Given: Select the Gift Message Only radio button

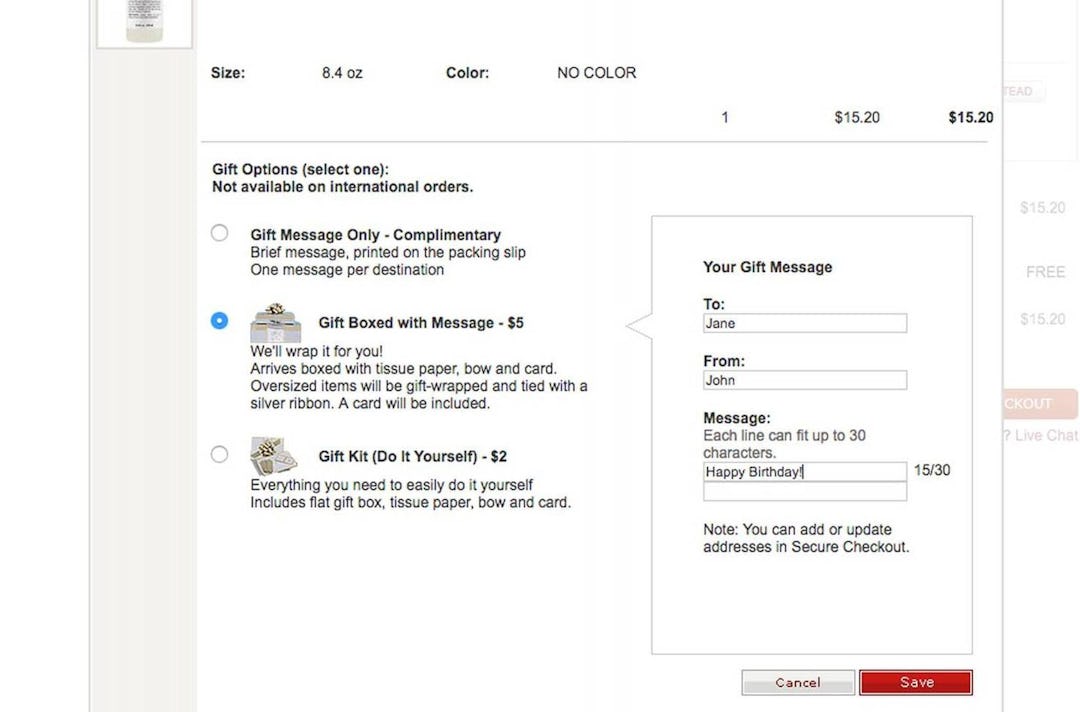Looking at the screenshot, I should pos(219,232).
